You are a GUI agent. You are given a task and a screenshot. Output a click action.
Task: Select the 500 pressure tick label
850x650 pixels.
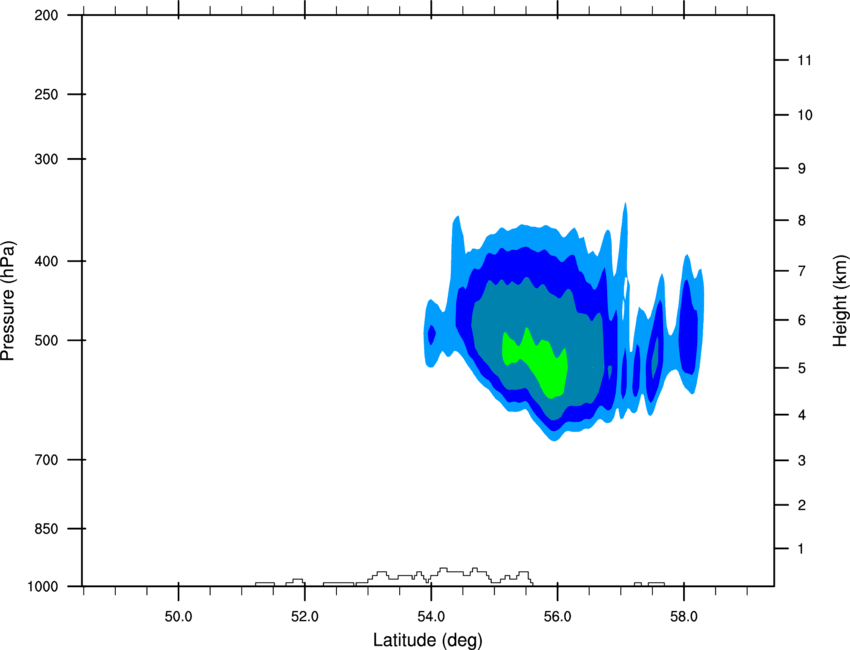[x=46, y=340]
